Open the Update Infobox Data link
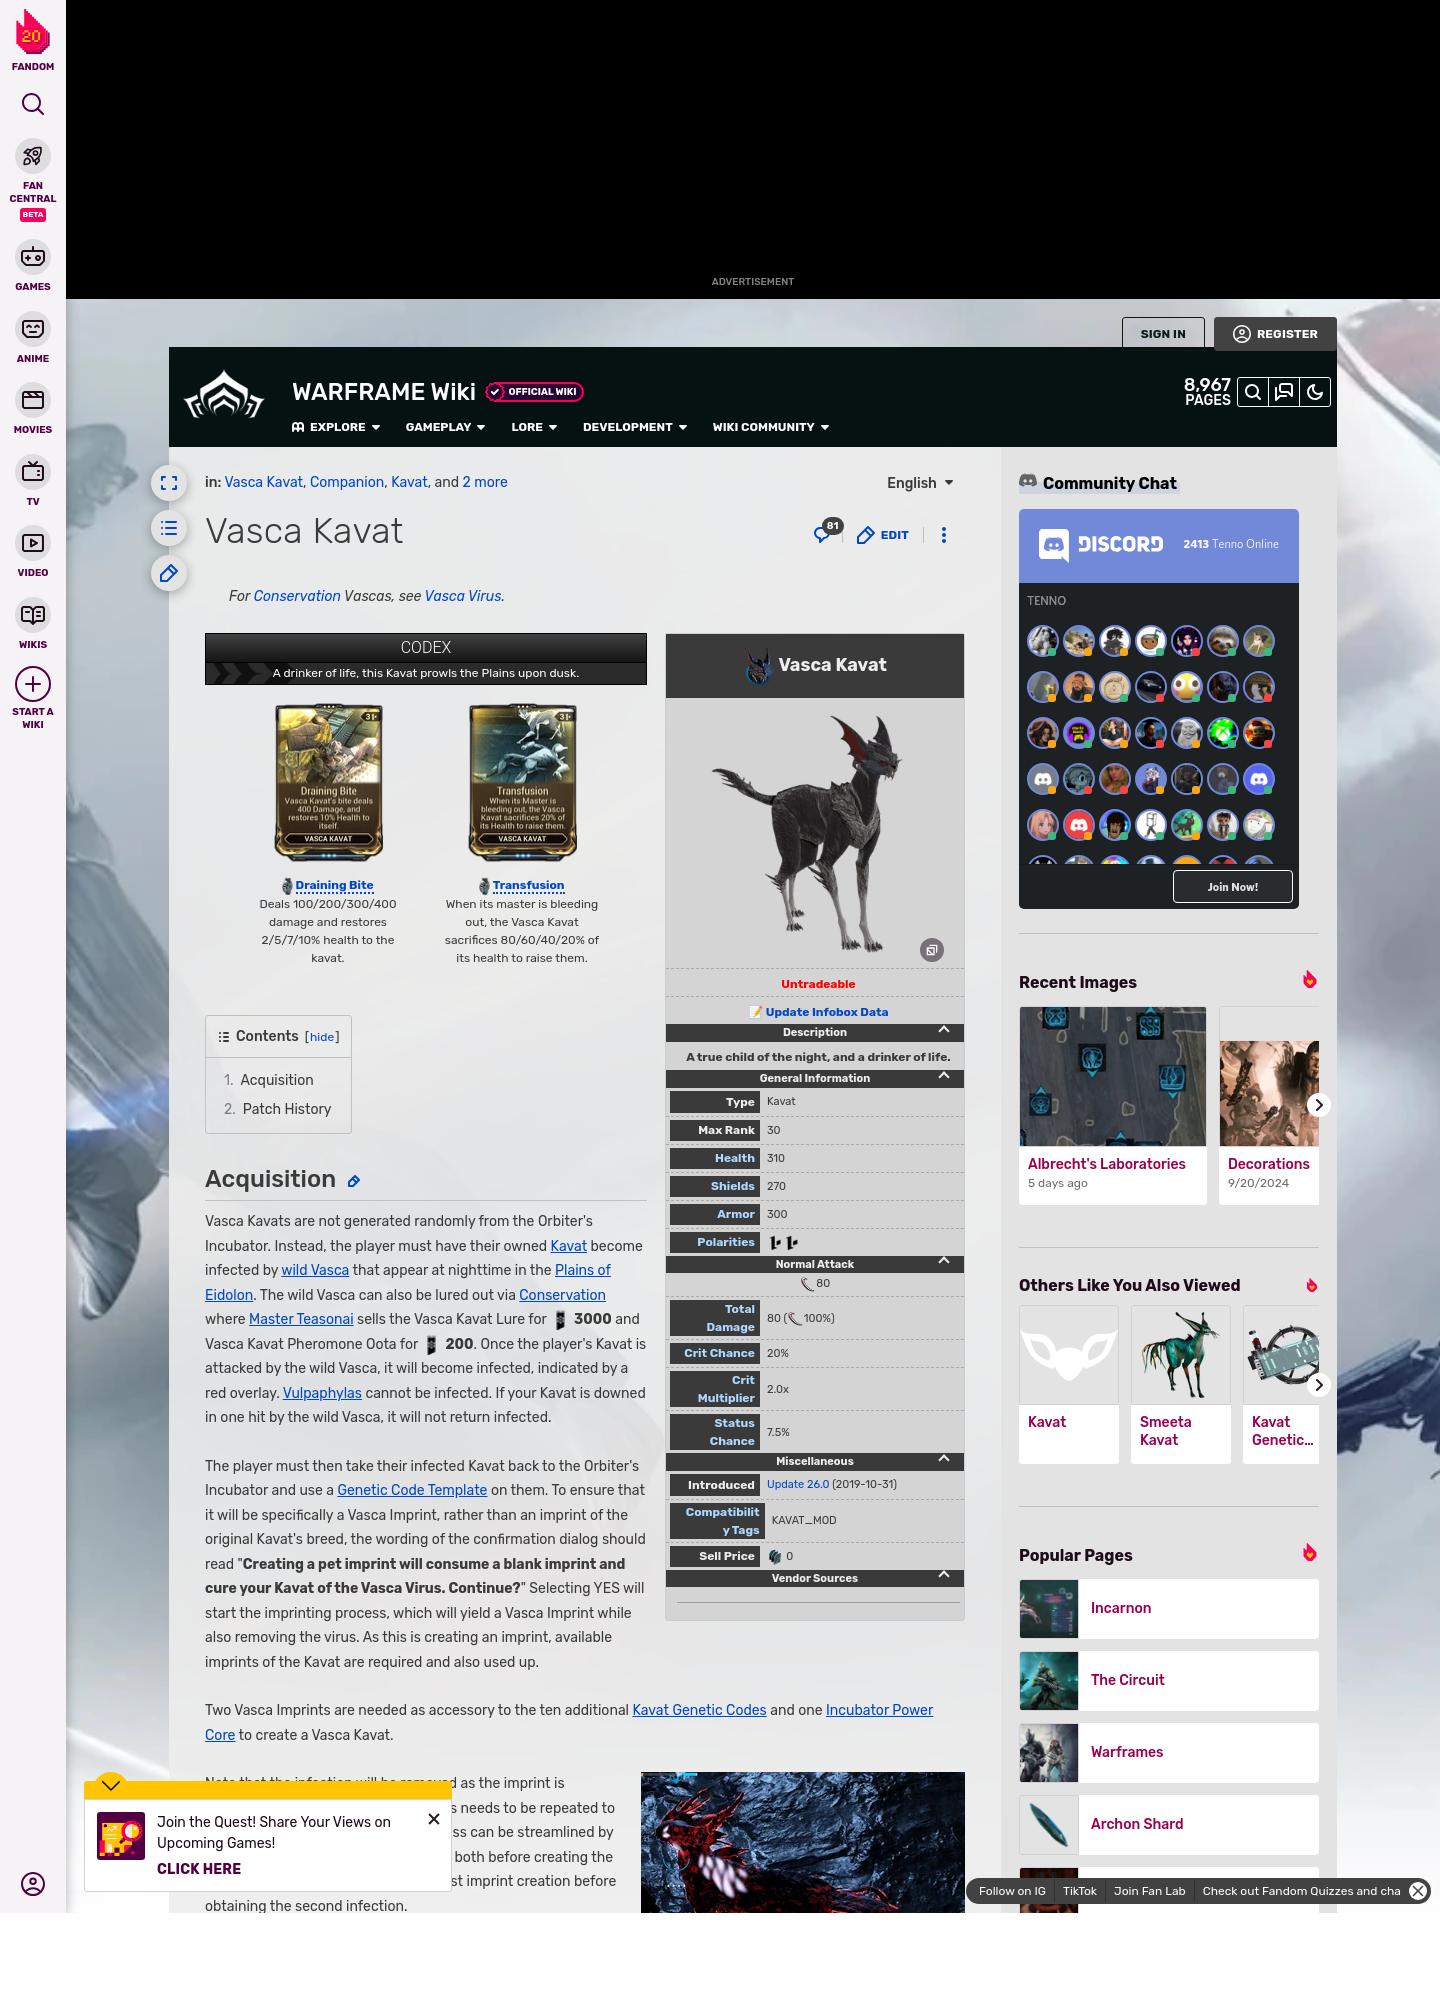 pyautogui.click(x=826, y=1012)
